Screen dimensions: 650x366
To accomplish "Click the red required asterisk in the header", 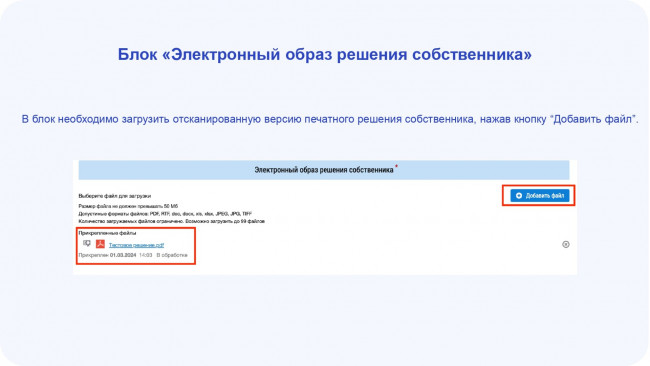I will (x=396, y=166).
